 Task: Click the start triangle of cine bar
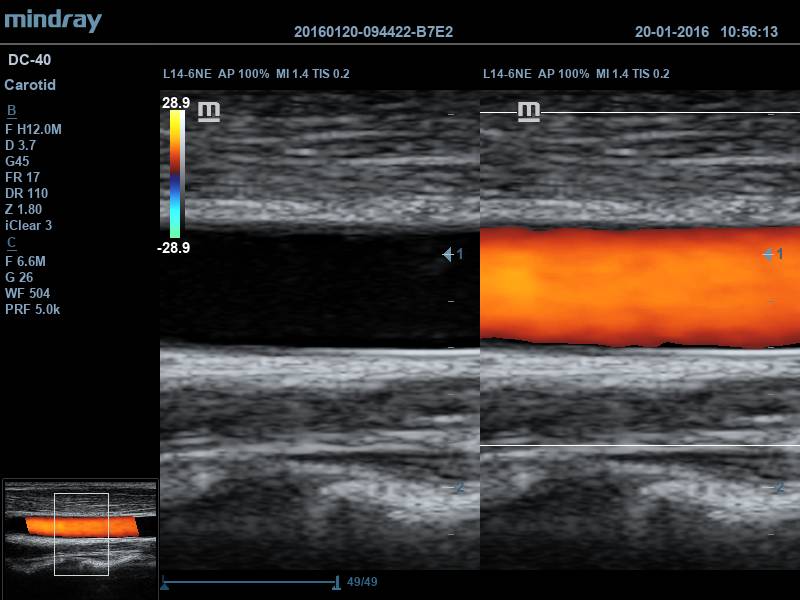[165, 581]
